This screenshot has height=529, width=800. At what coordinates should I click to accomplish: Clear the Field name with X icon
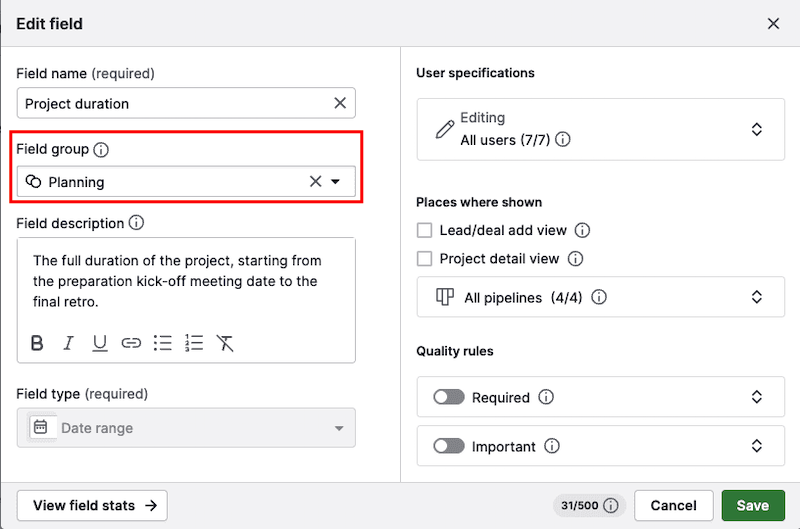click(x=340, y=103)
